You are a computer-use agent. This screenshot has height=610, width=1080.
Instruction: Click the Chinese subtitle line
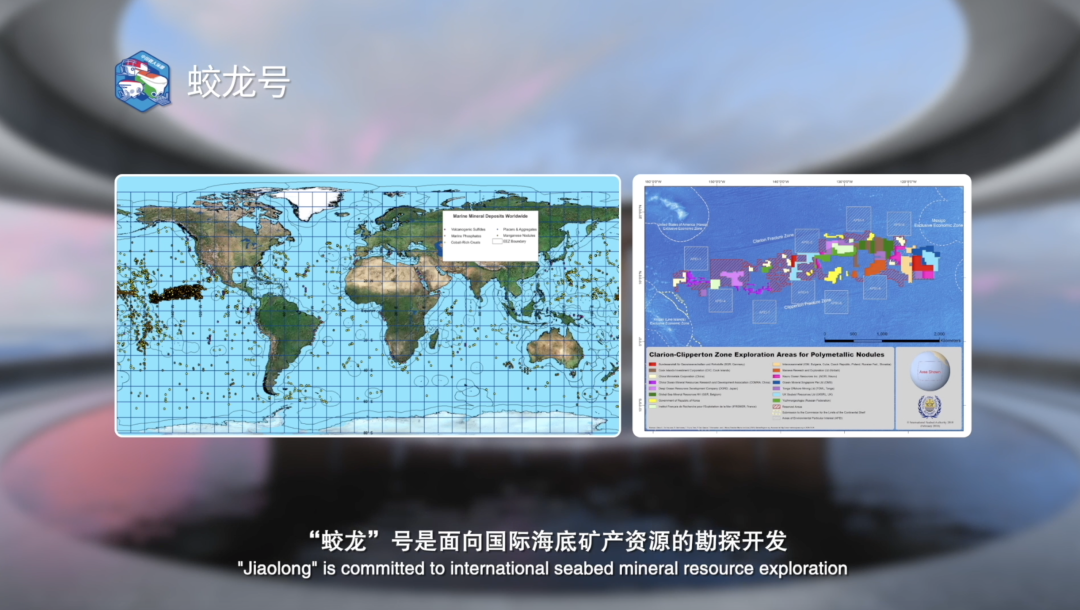548,541
